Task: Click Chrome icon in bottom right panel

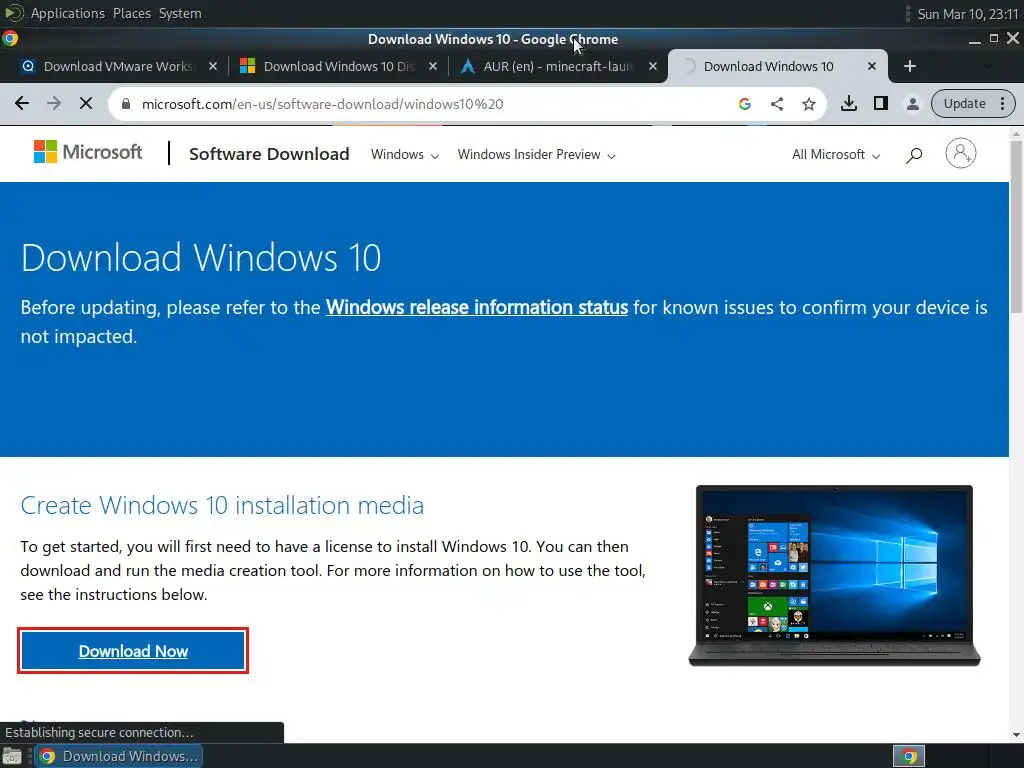Action: (x=909, y=756)
